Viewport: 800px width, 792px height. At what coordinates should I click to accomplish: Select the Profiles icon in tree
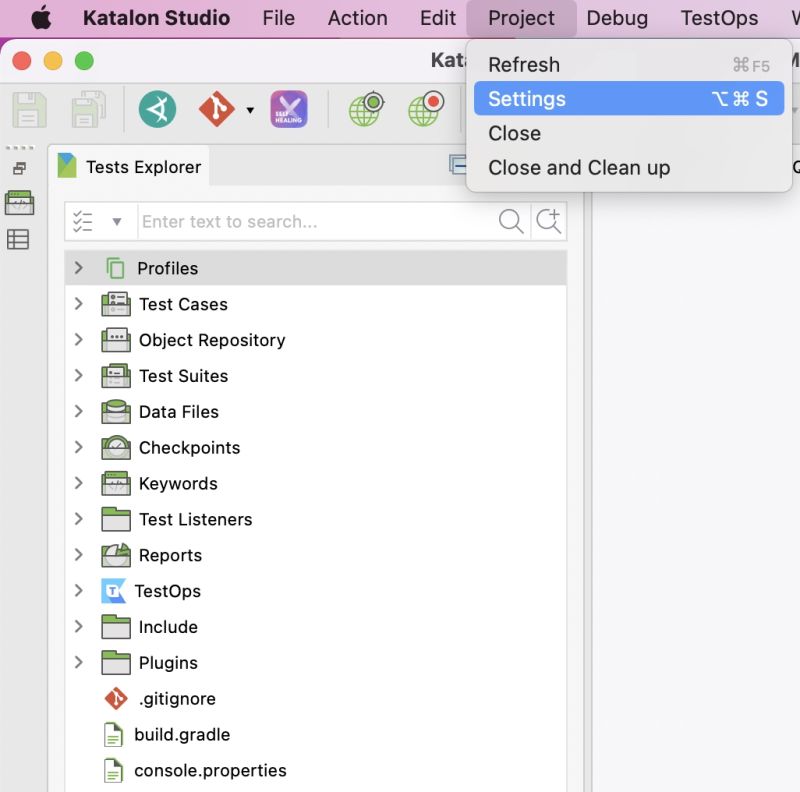click(x=115, y=268)
